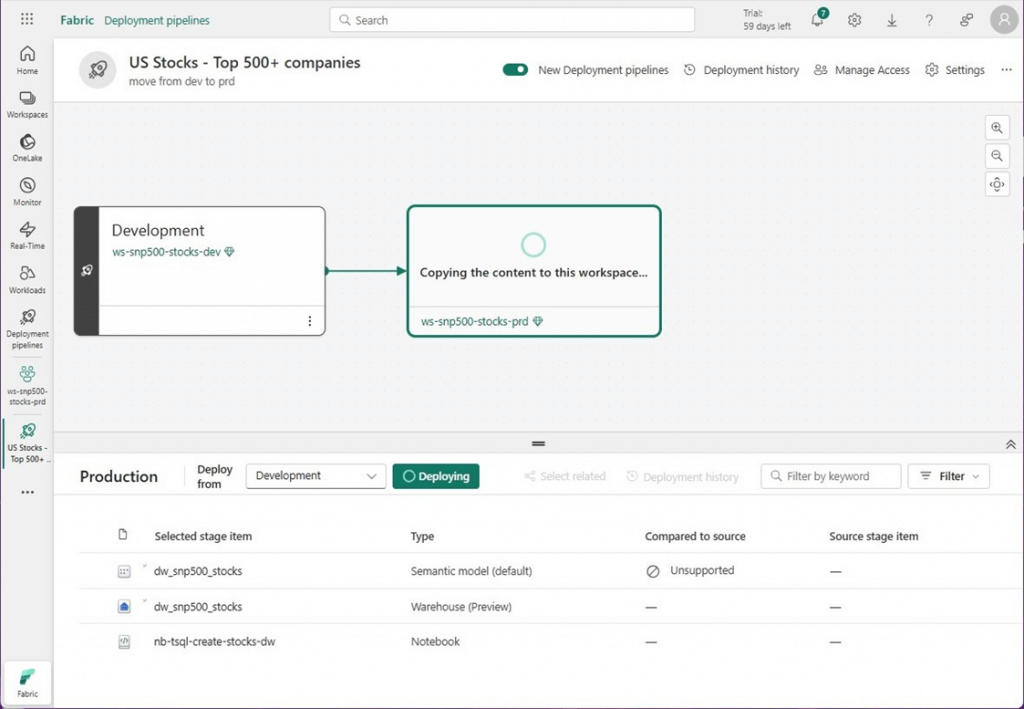Click Selected stage item column header
The image size is (1024, 709).
(203, 536)
